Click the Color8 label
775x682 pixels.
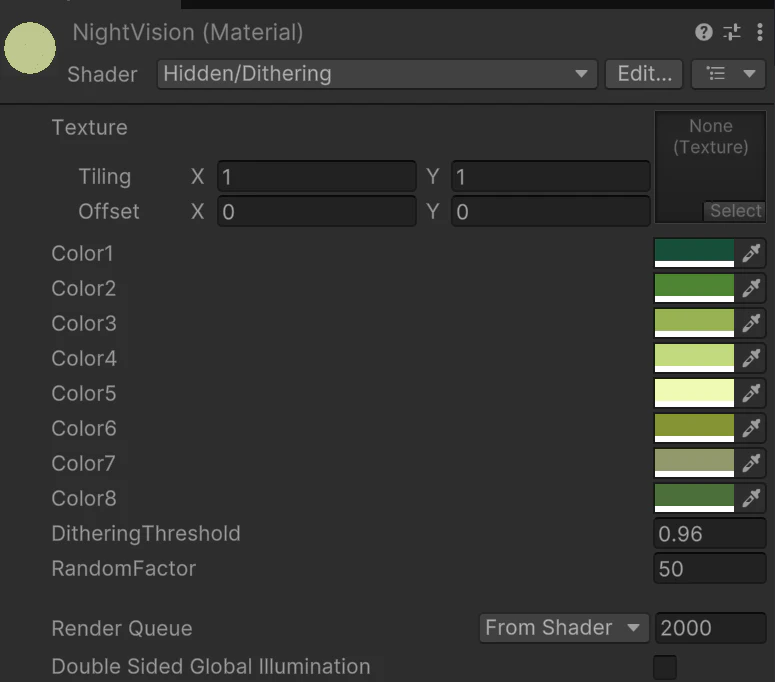click(x=84, y=498)
